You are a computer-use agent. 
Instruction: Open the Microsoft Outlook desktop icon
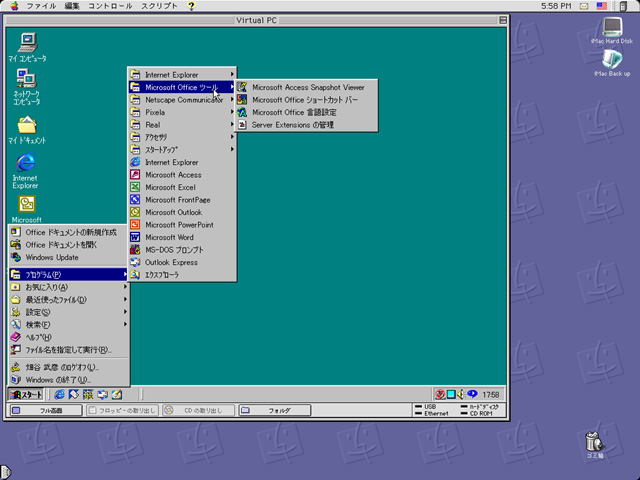point(27,208)
